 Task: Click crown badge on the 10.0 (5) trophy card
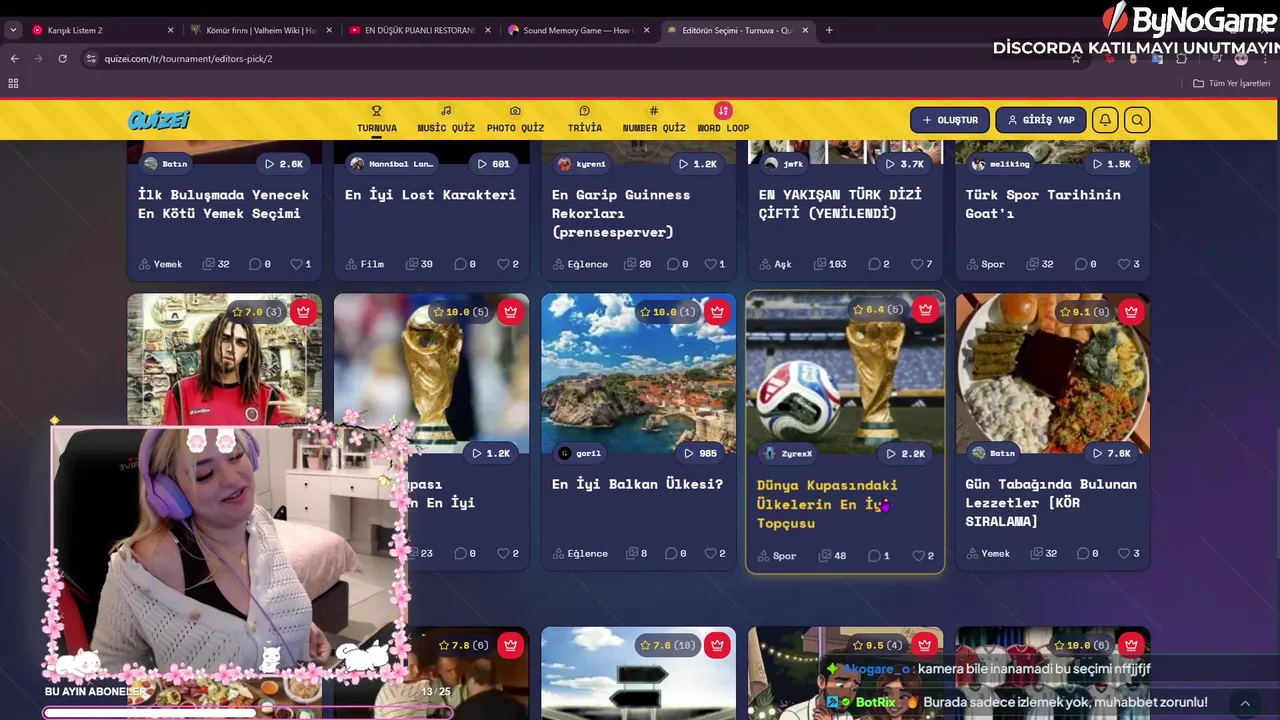pos(510,312)
